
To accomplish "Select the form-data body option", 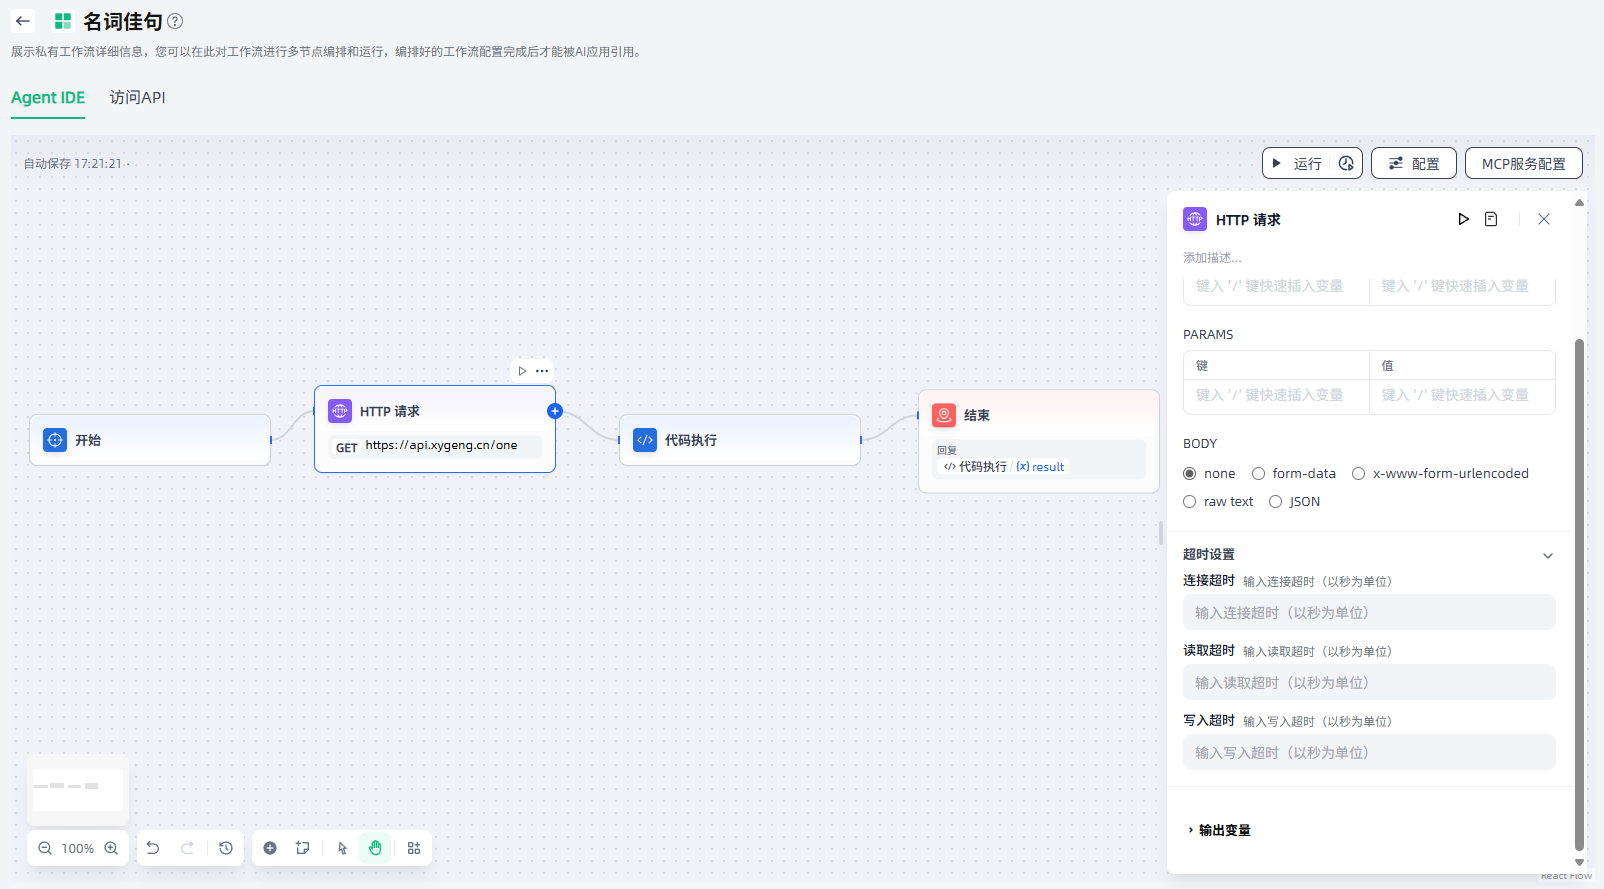I will (x=1259, y=474).
